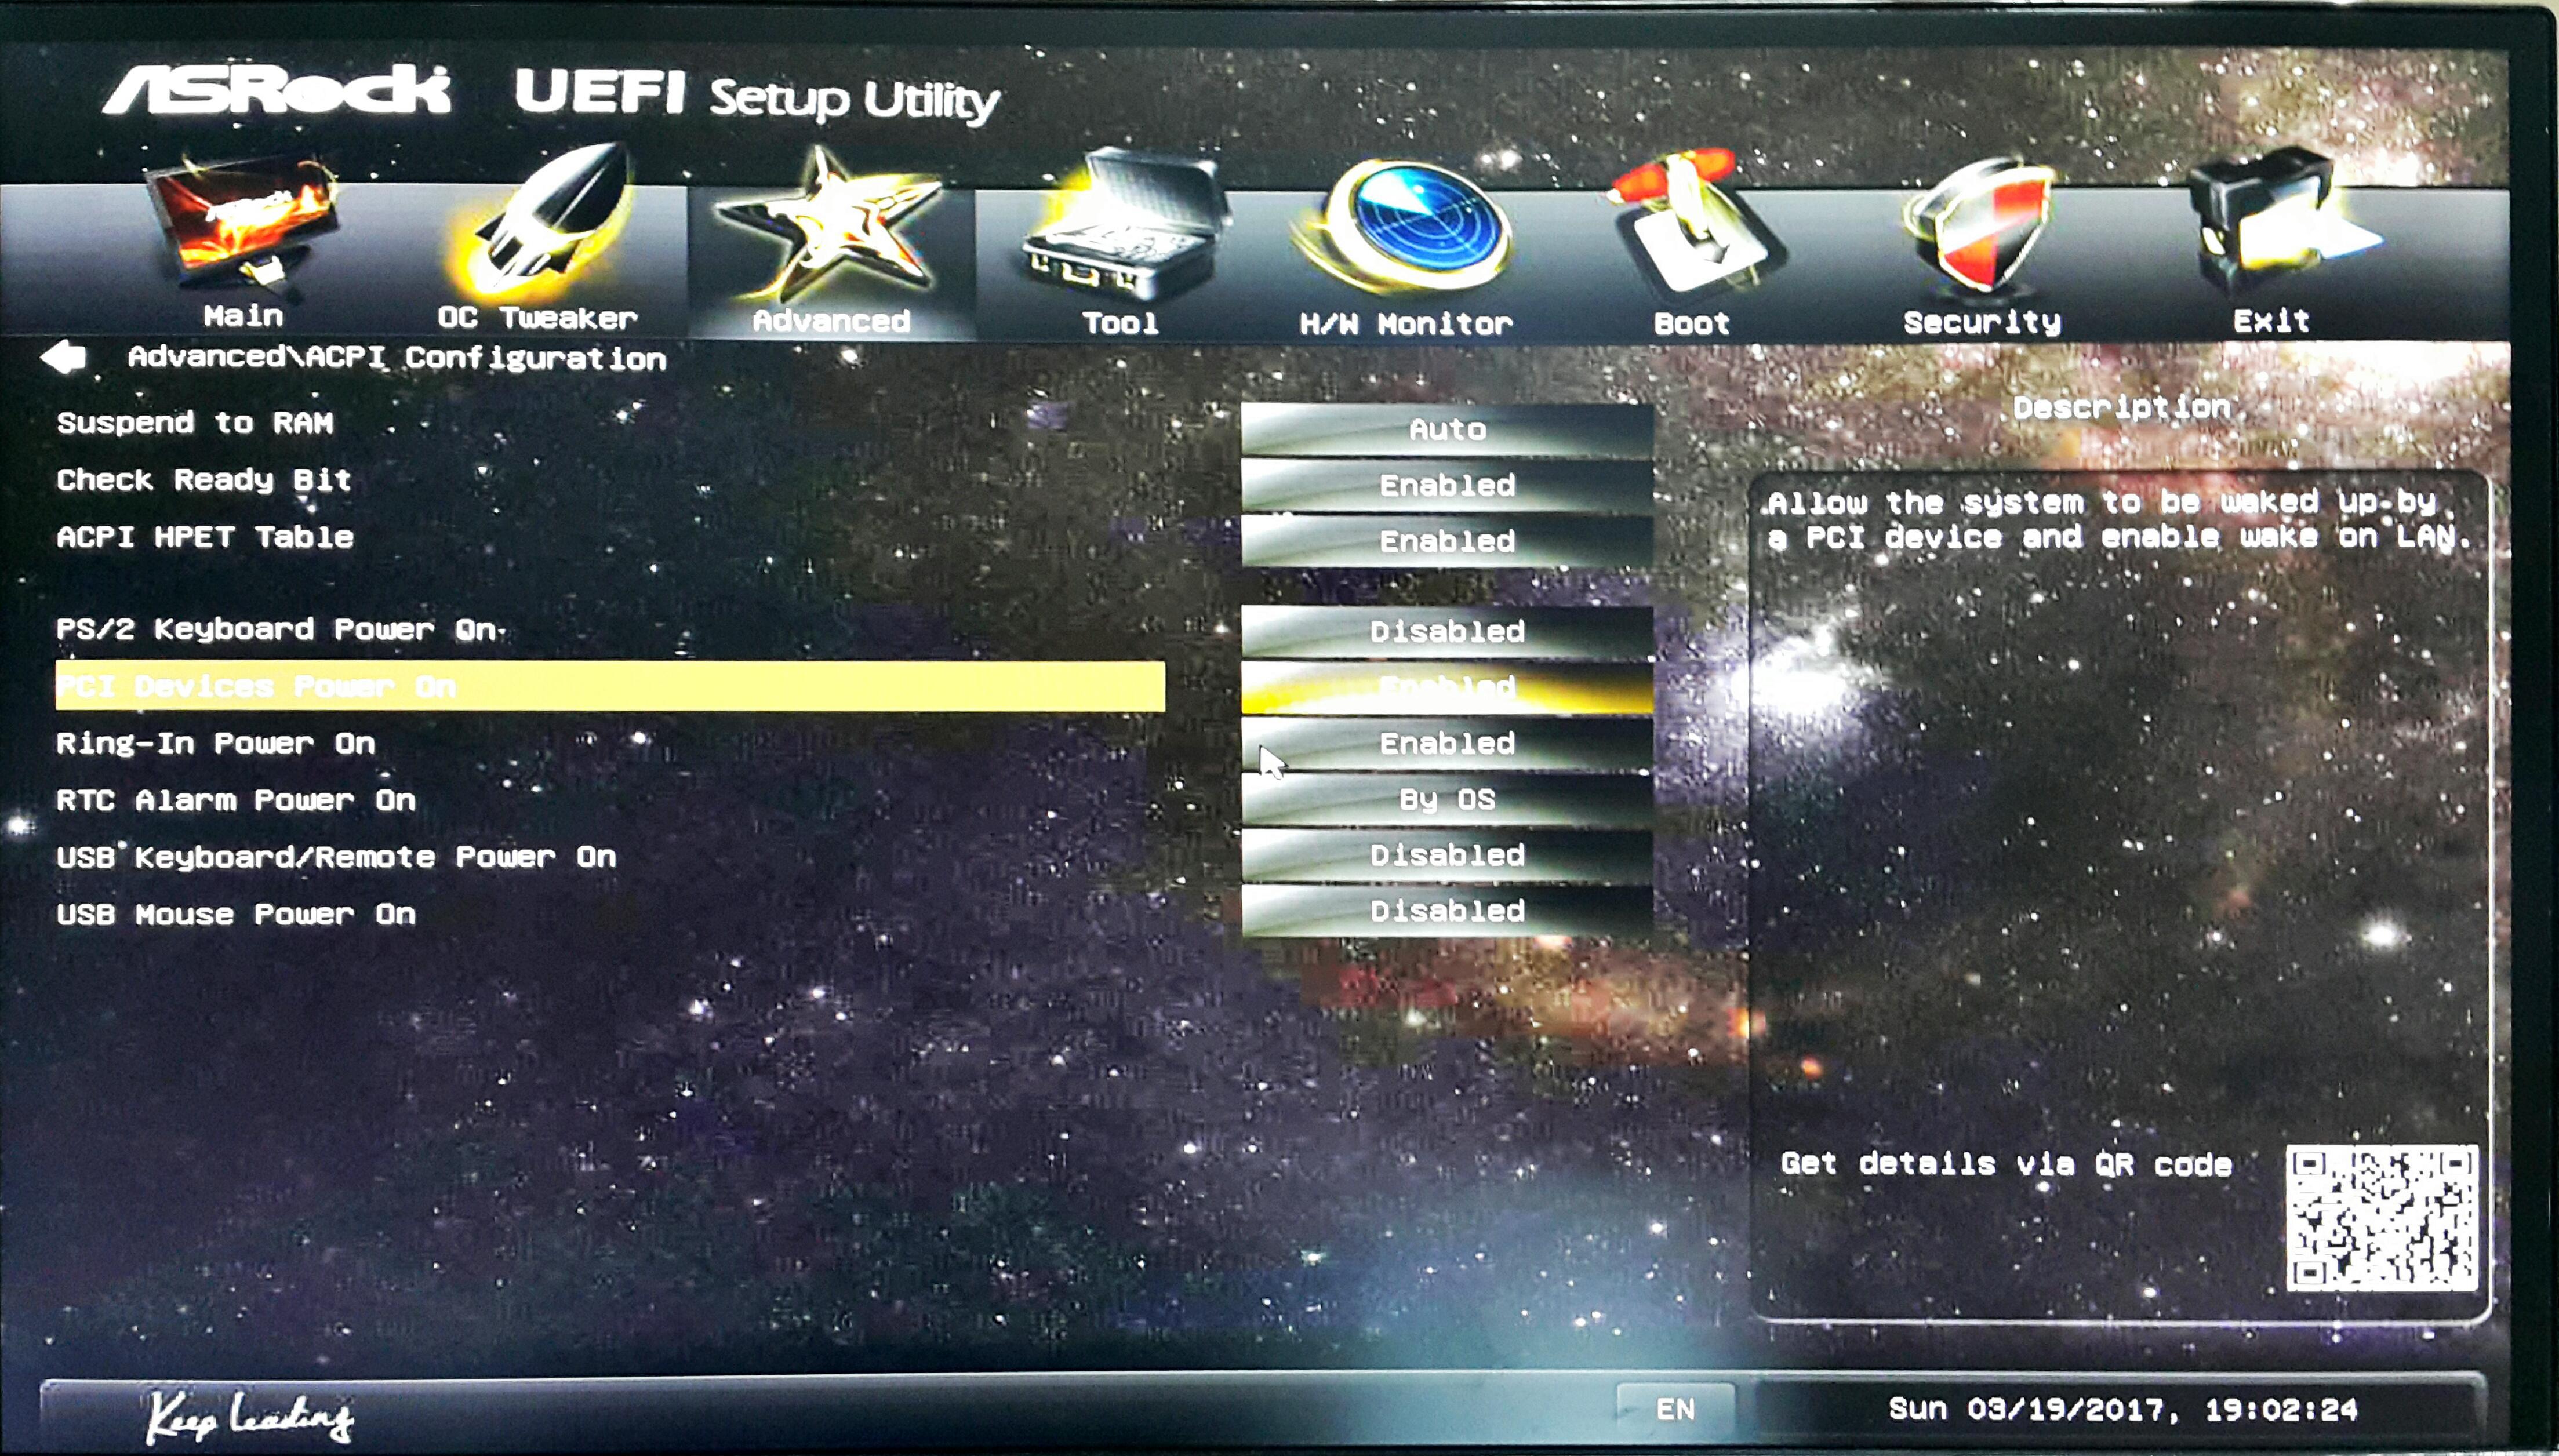2559x1456 pixels.
Task: Select USB Keyboard/Remote Power On item
Action: tap(336, 857)
